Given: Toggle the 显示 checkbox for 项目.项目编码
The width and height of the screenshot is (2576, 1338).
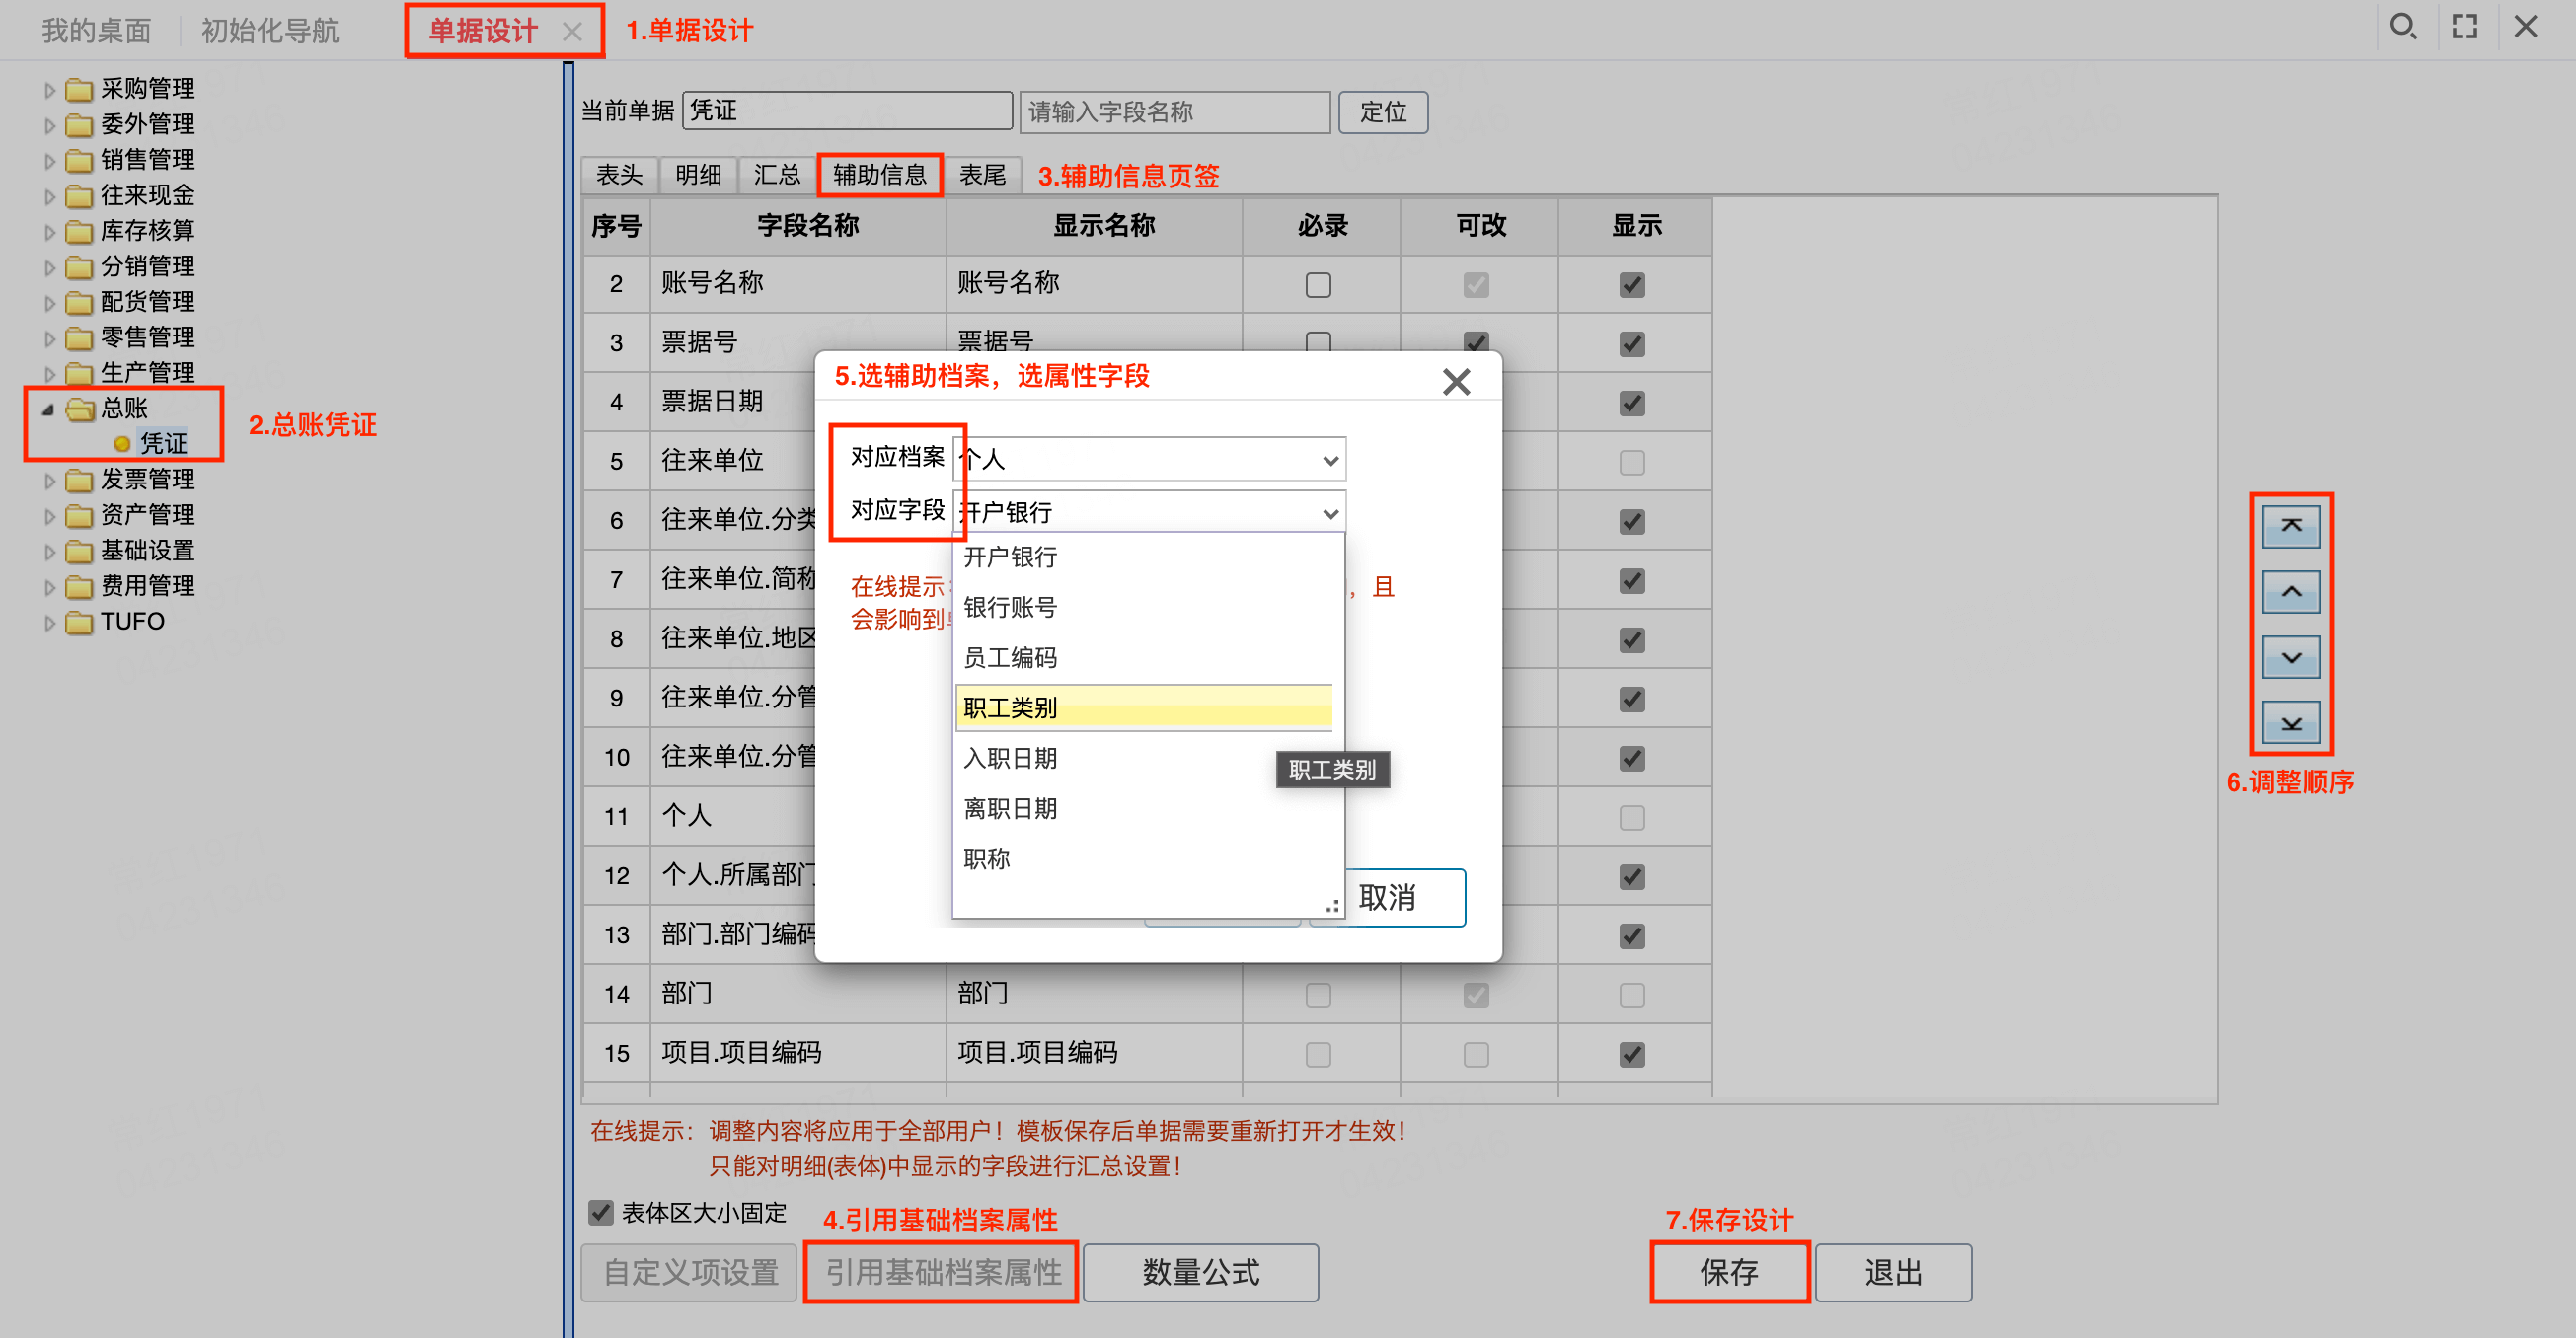Looking at the screenshot, I should click(x=1631, y=1054).
